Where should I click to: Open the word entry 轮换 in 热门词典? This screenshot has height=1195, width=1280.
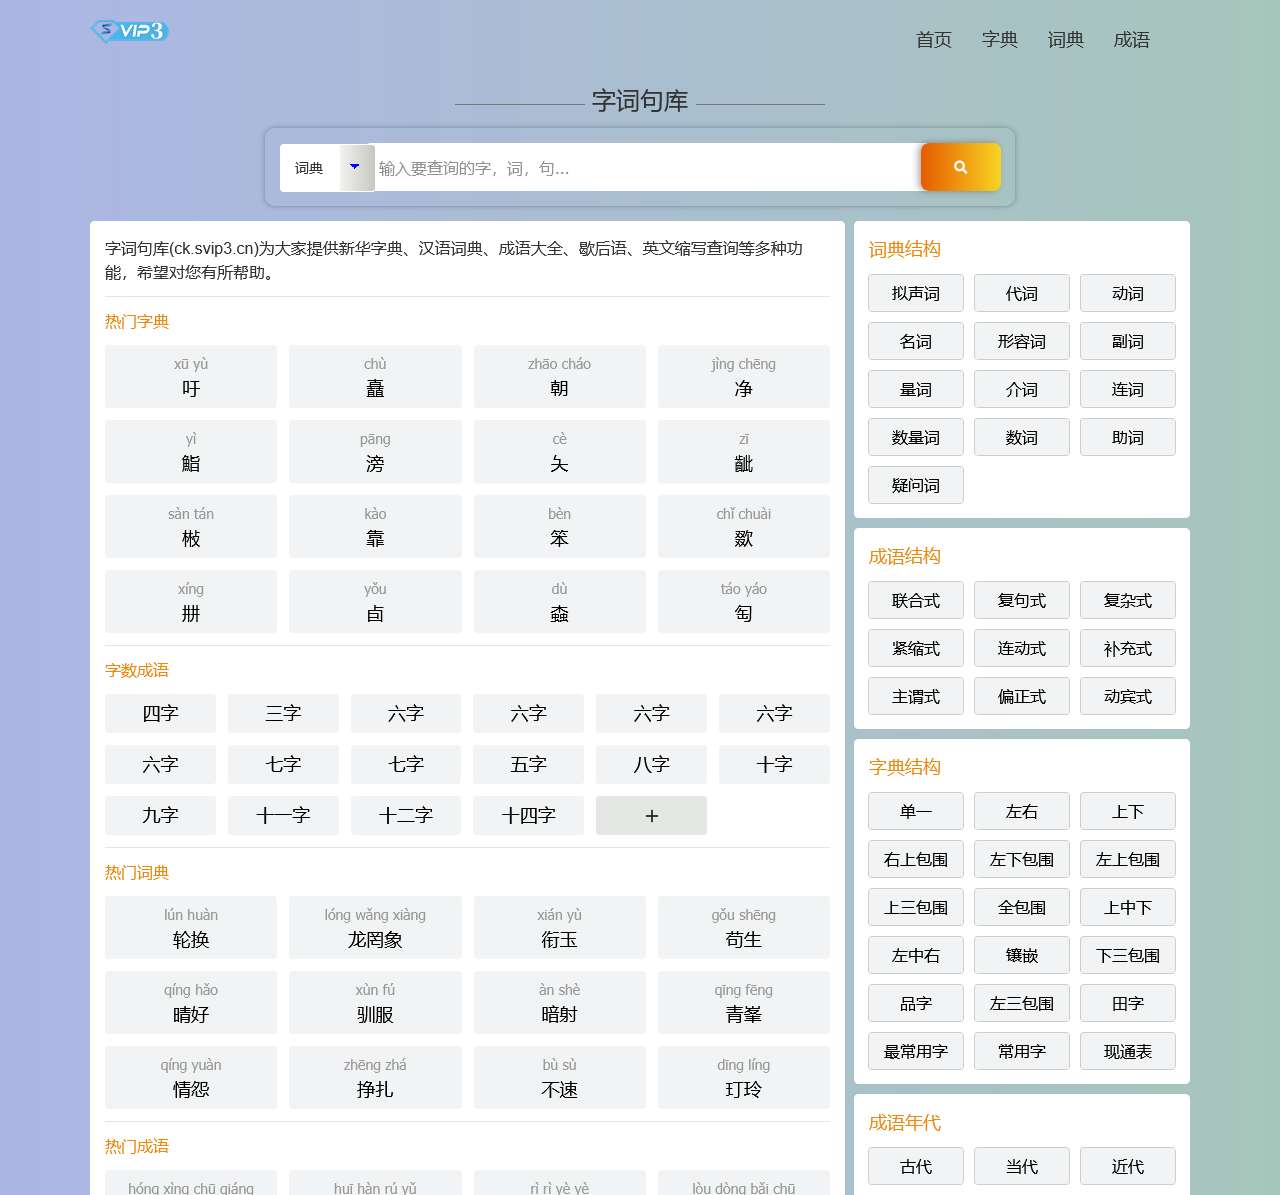point(190,927)
